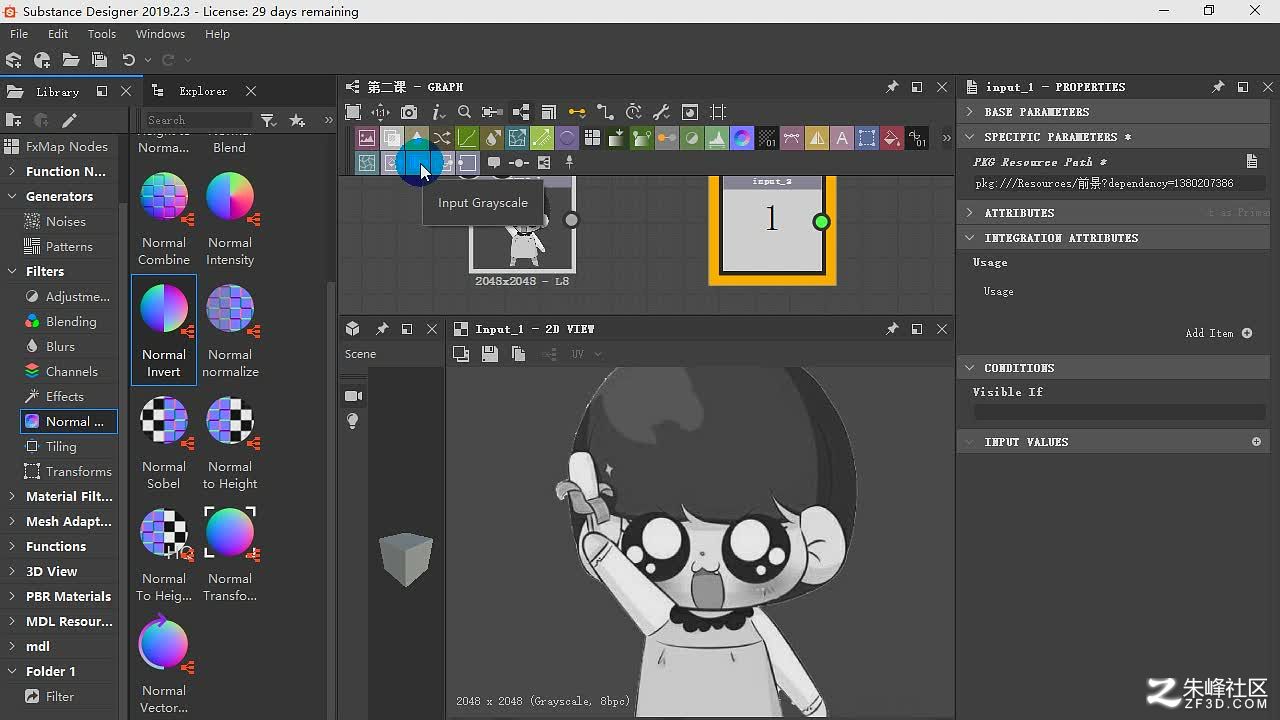Open the Tools menu

(102, 34)
